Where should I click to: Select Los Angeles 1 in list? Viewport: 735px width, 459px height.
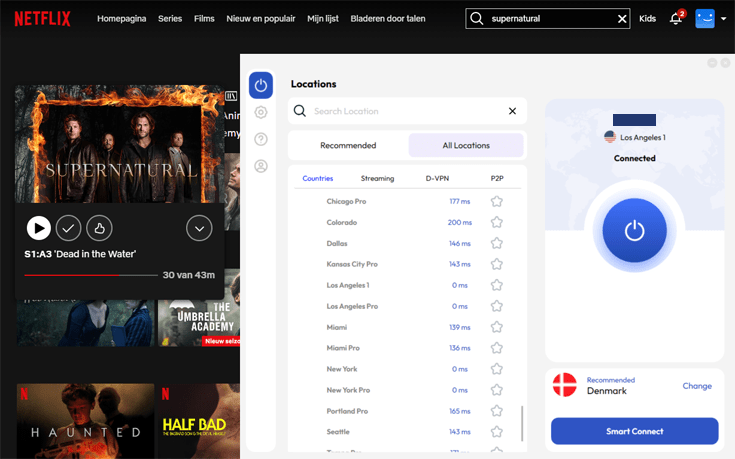348,285
